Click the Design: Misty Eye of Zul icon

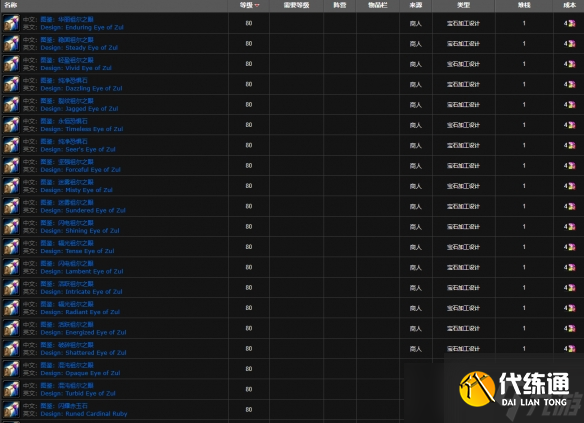(11, 186)
